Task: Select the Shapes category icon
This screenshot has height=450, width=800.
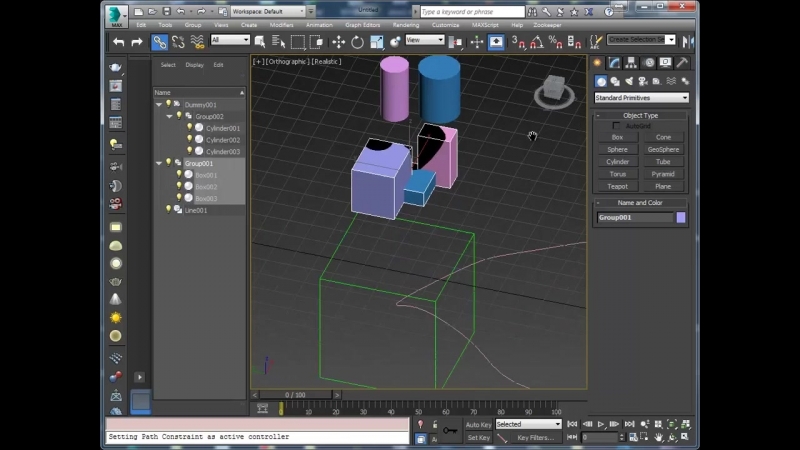Action: [615, 81]
